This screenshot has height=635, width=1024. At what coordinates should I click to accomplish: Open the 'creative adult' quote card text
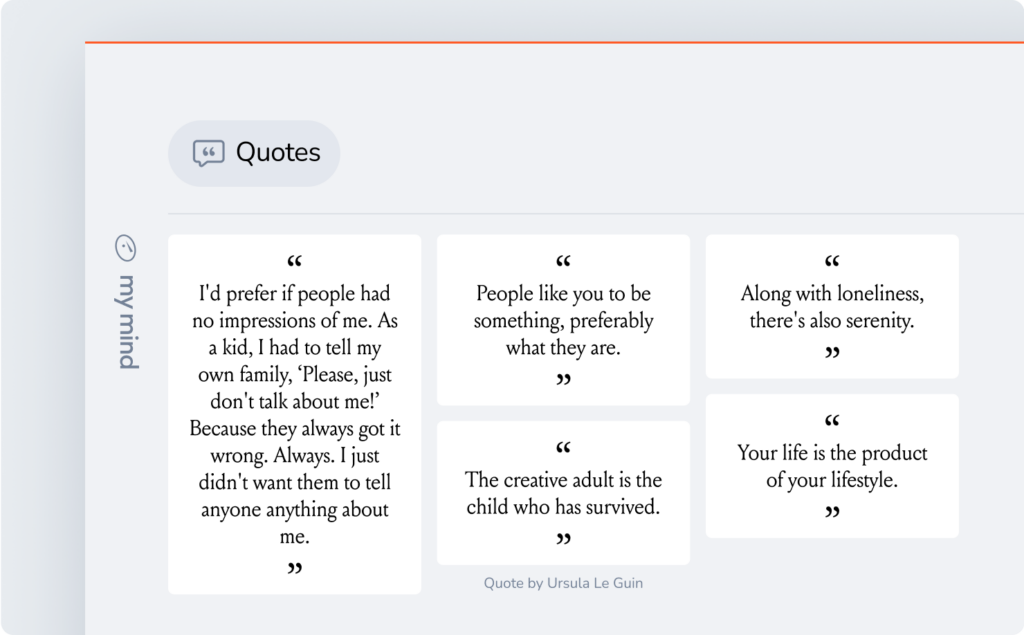563,493
